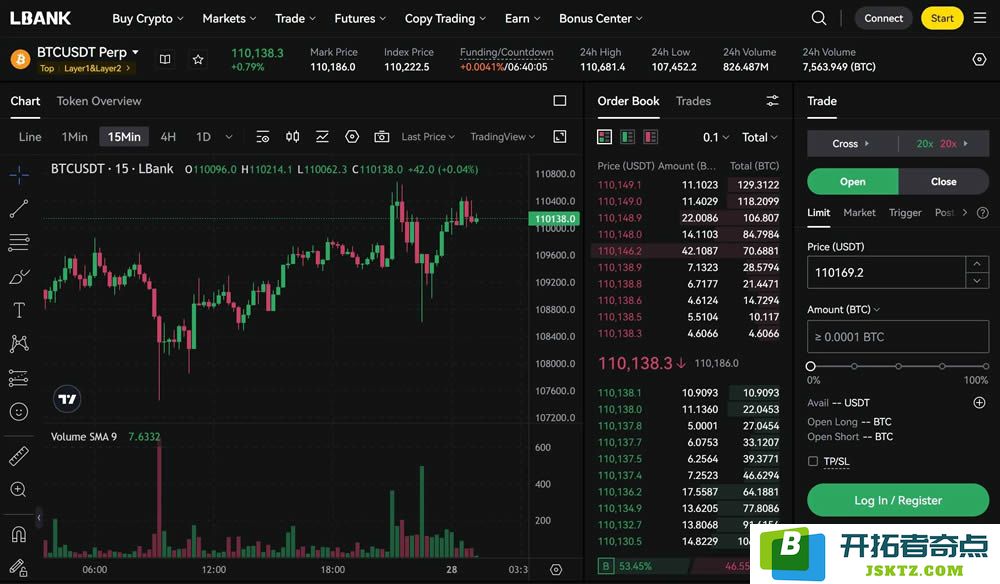This screenshot has width=1000, height=584.
Task: Switch to the Trades tab
Action: pos(693,101)
